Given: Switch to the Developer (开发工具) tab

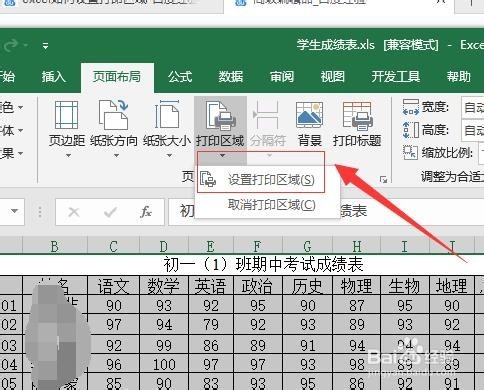Looking at the screenshot, I should point(396,77).
